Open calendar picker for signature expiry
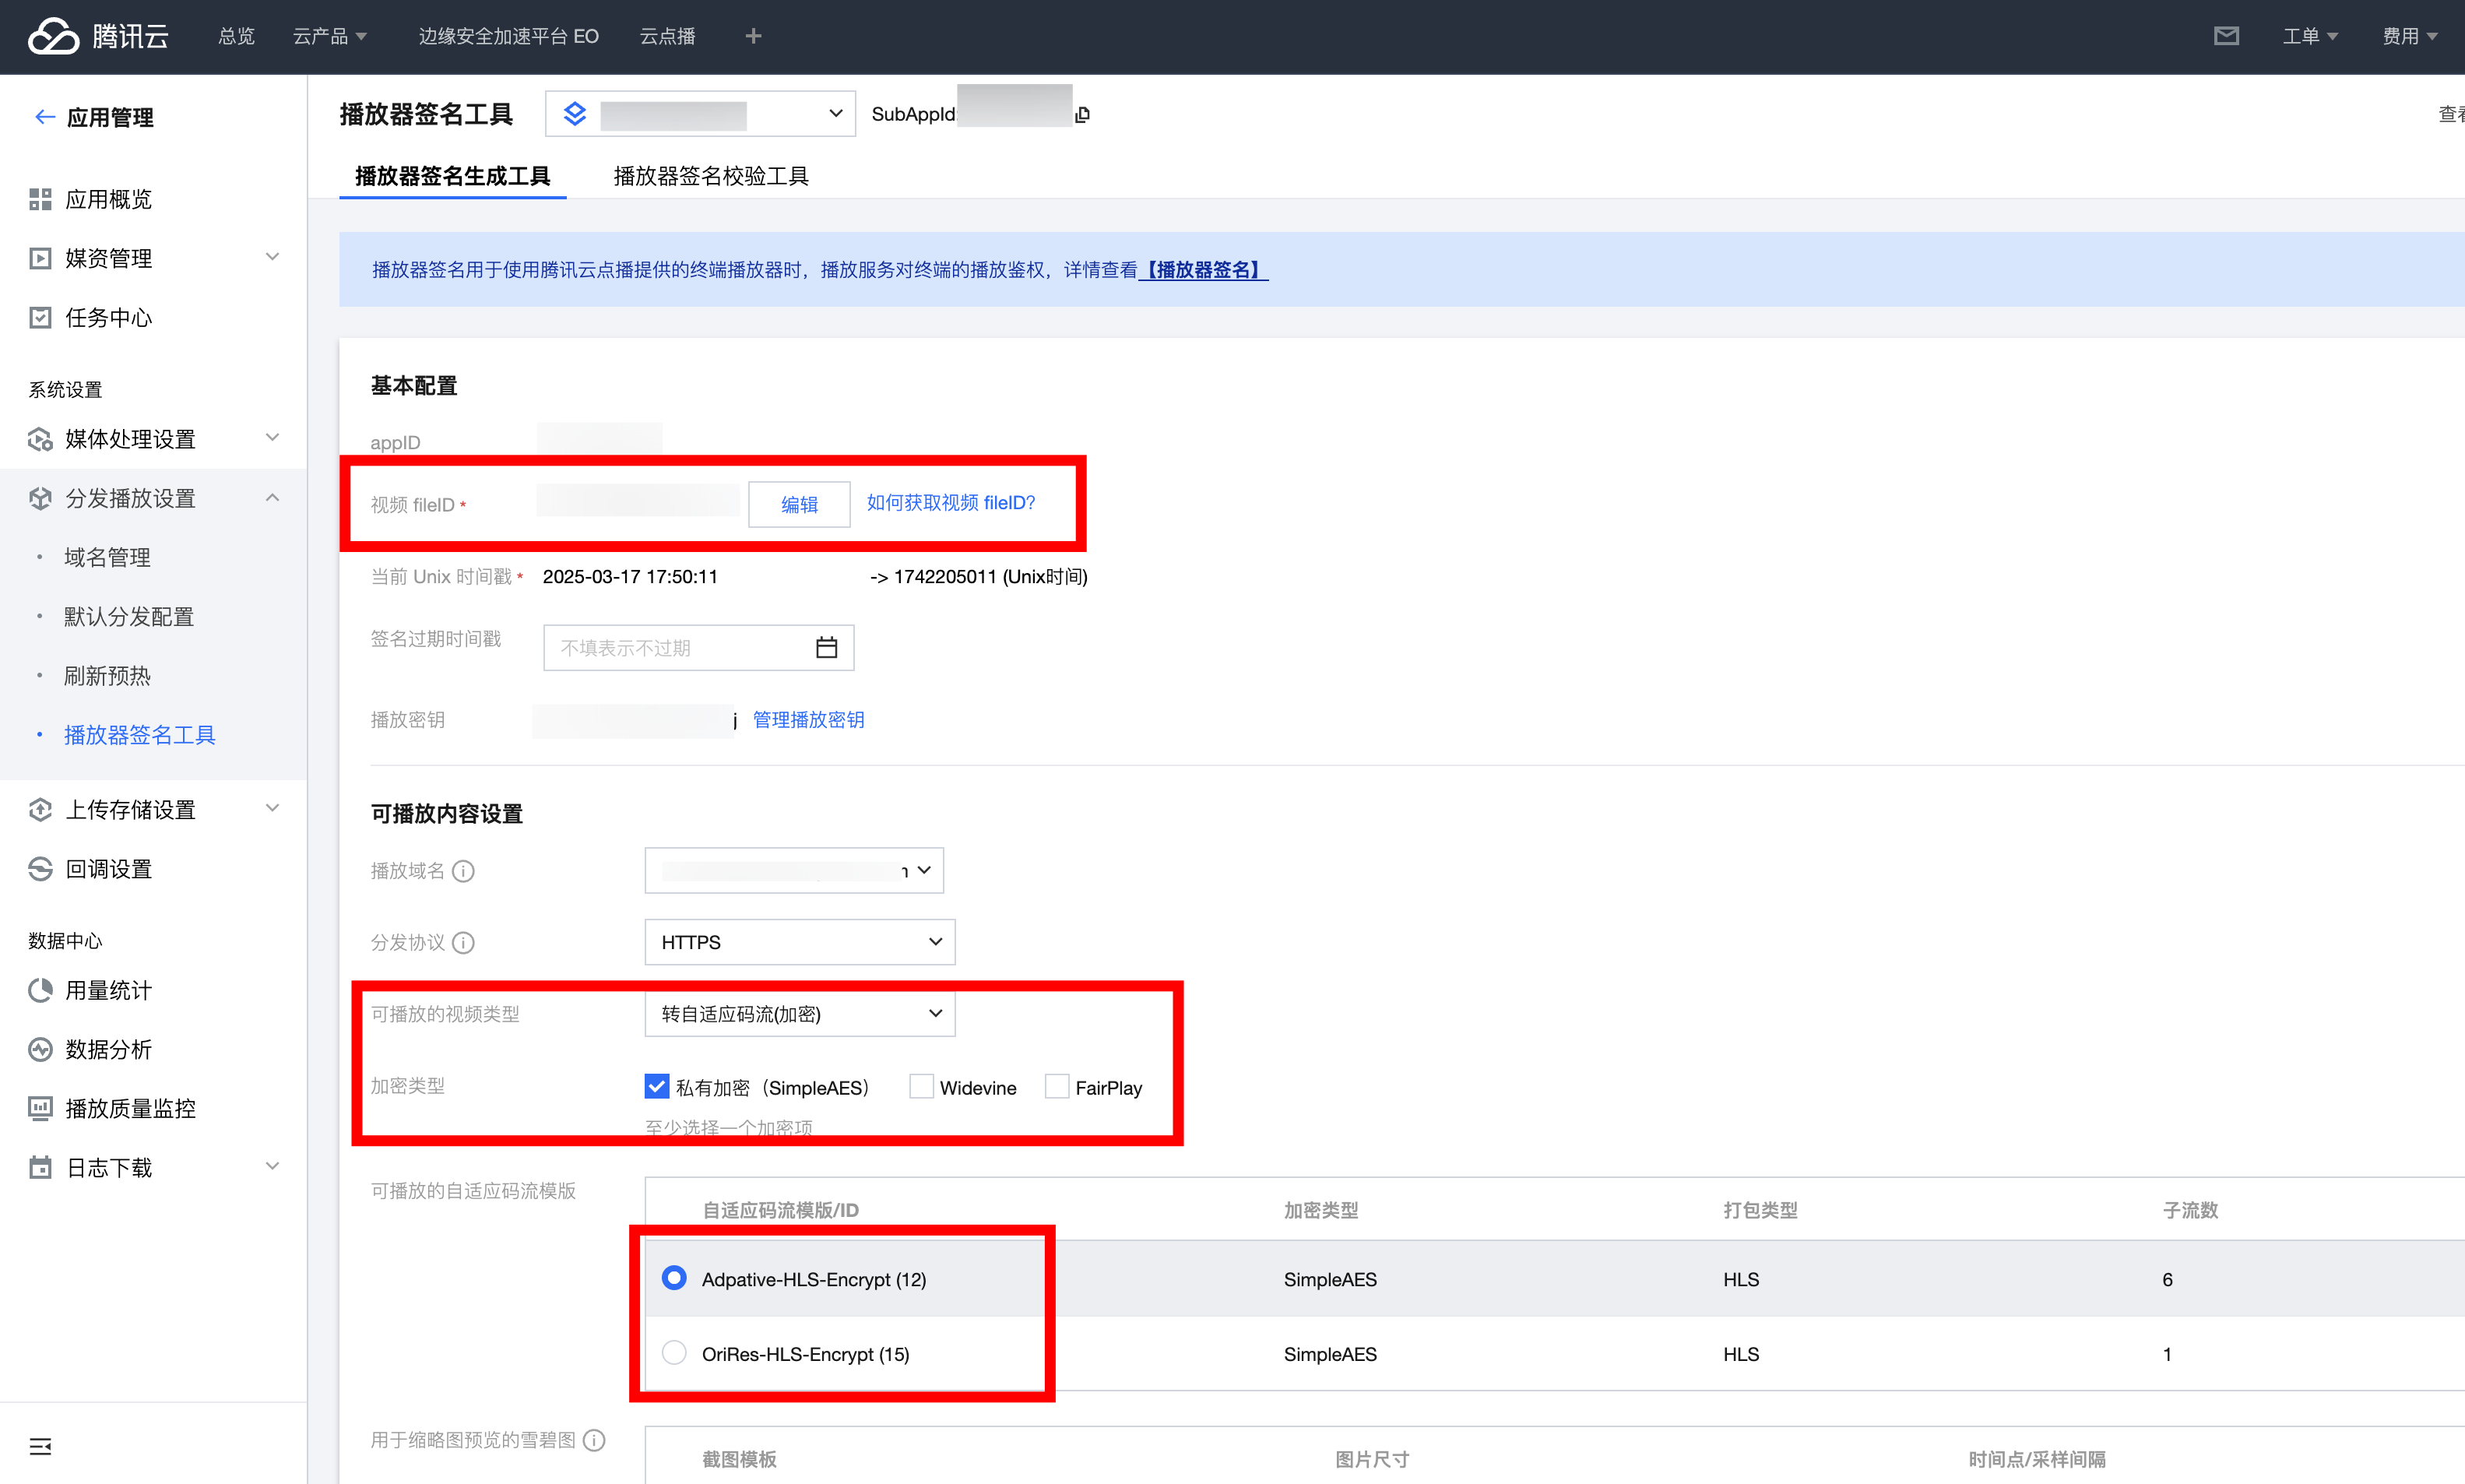This screenshot has width=2465, height=1484. (826, 648)
